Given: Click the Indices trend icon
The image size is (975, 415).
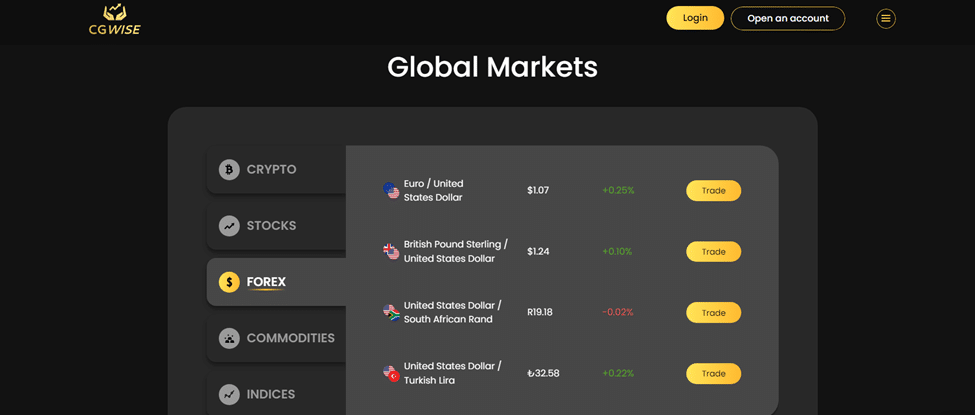Looking at the screenshot, I should (229, 394).
